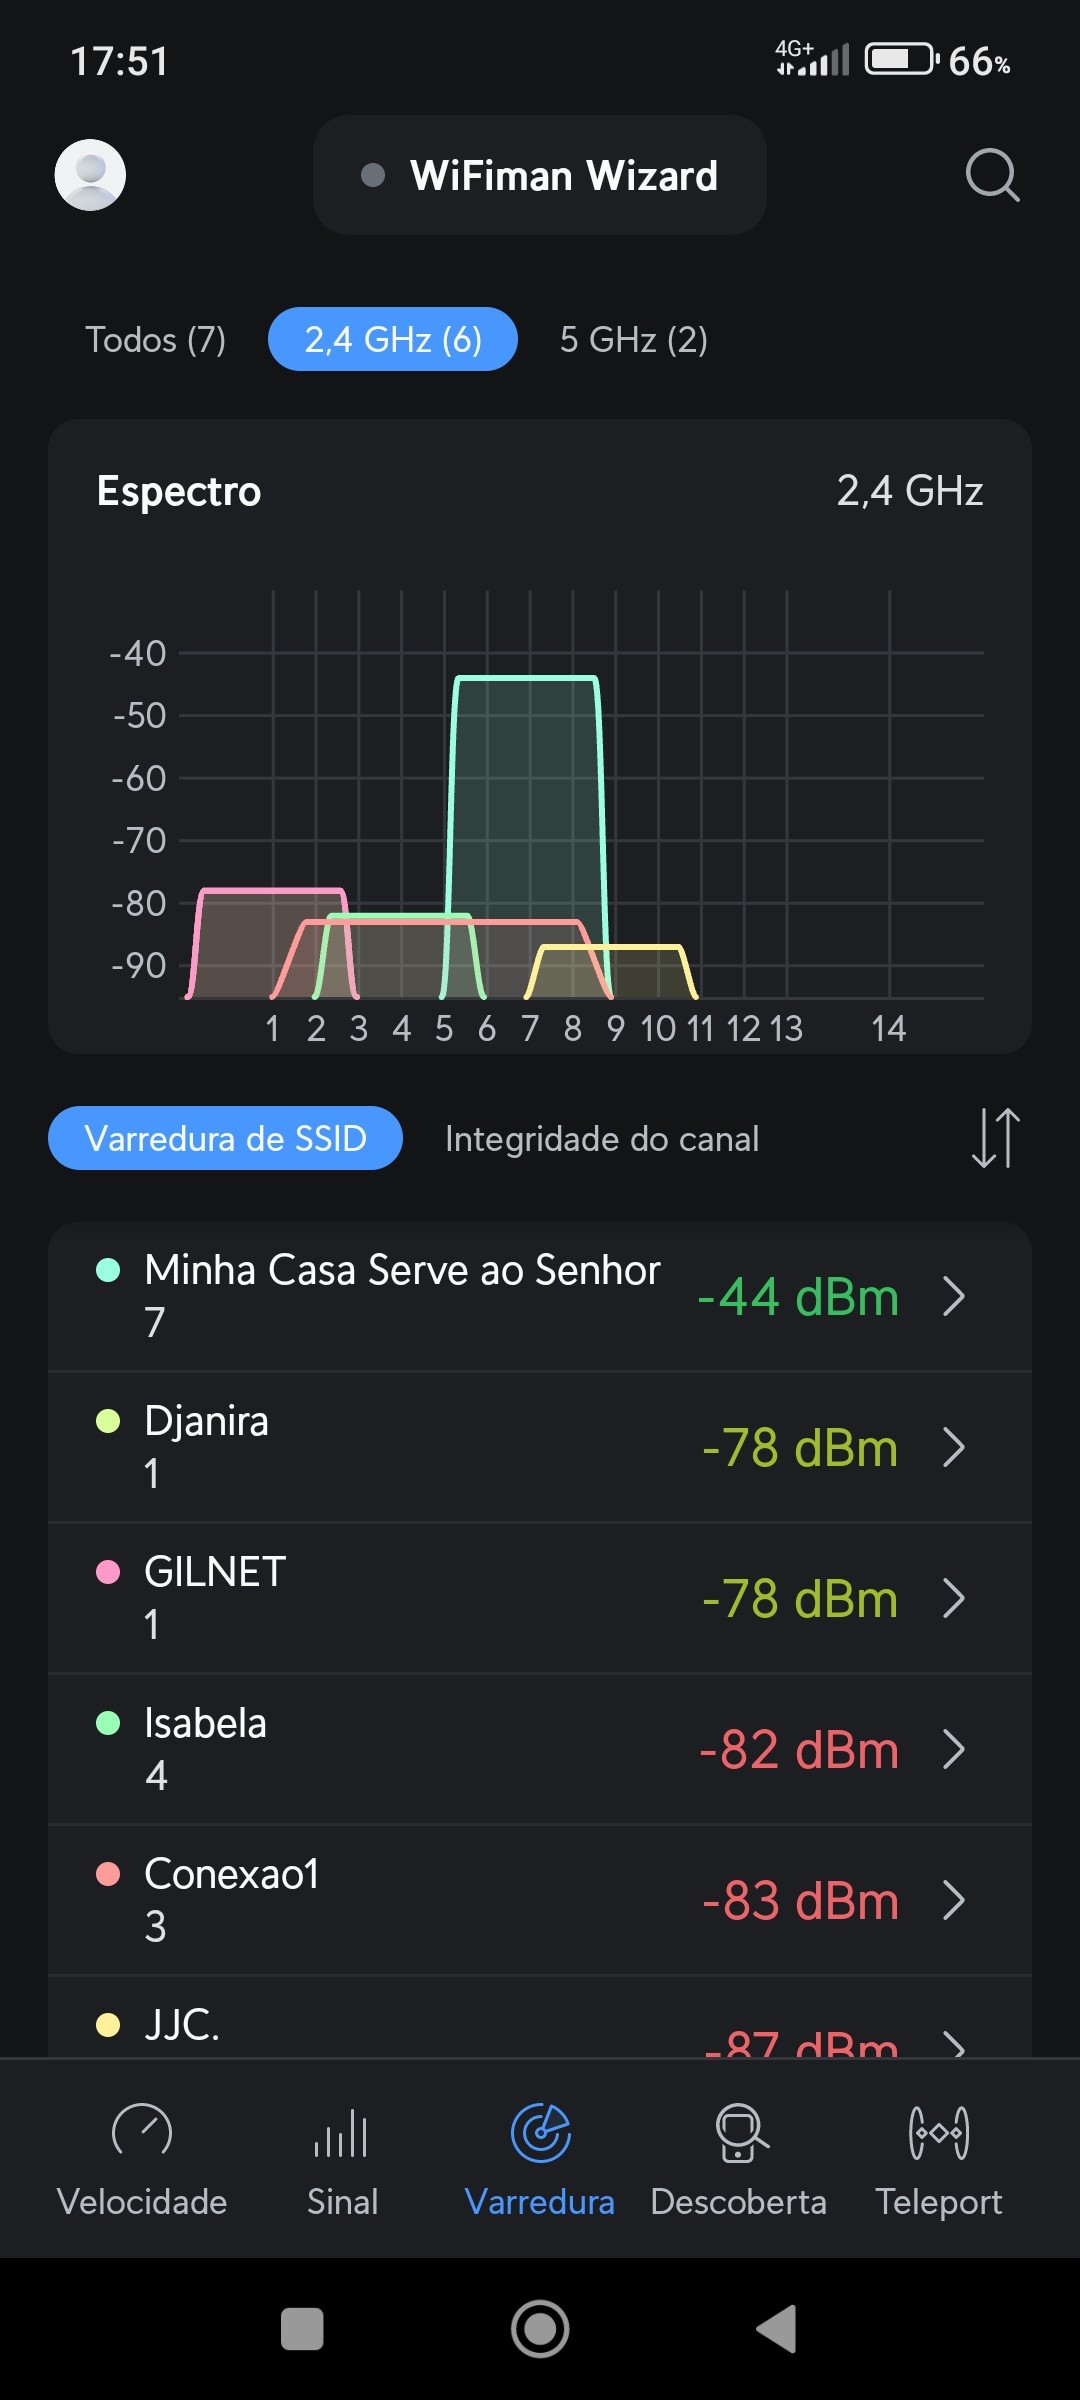Tap the WiFiman Wizard button
1080x2400 pixels.
tap(540, 176)
